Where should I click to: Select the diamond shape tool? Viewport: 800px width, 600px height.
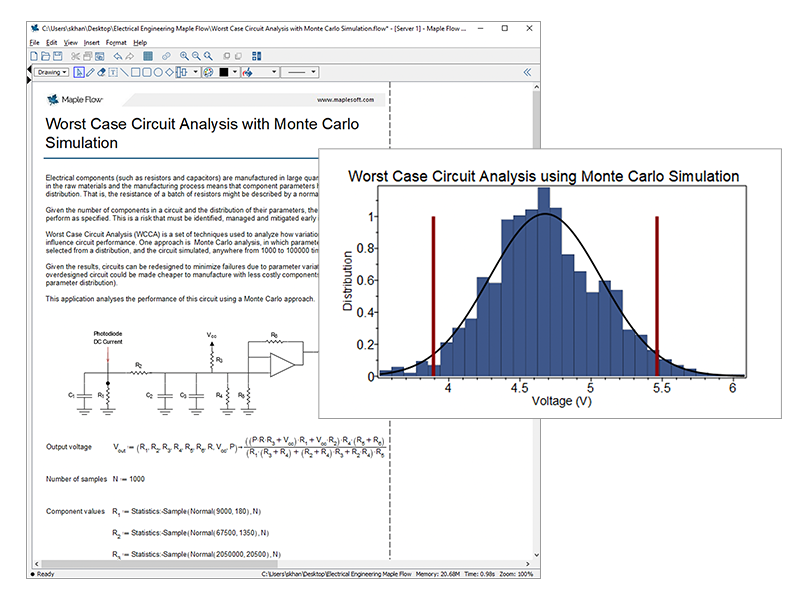point(169,72)
